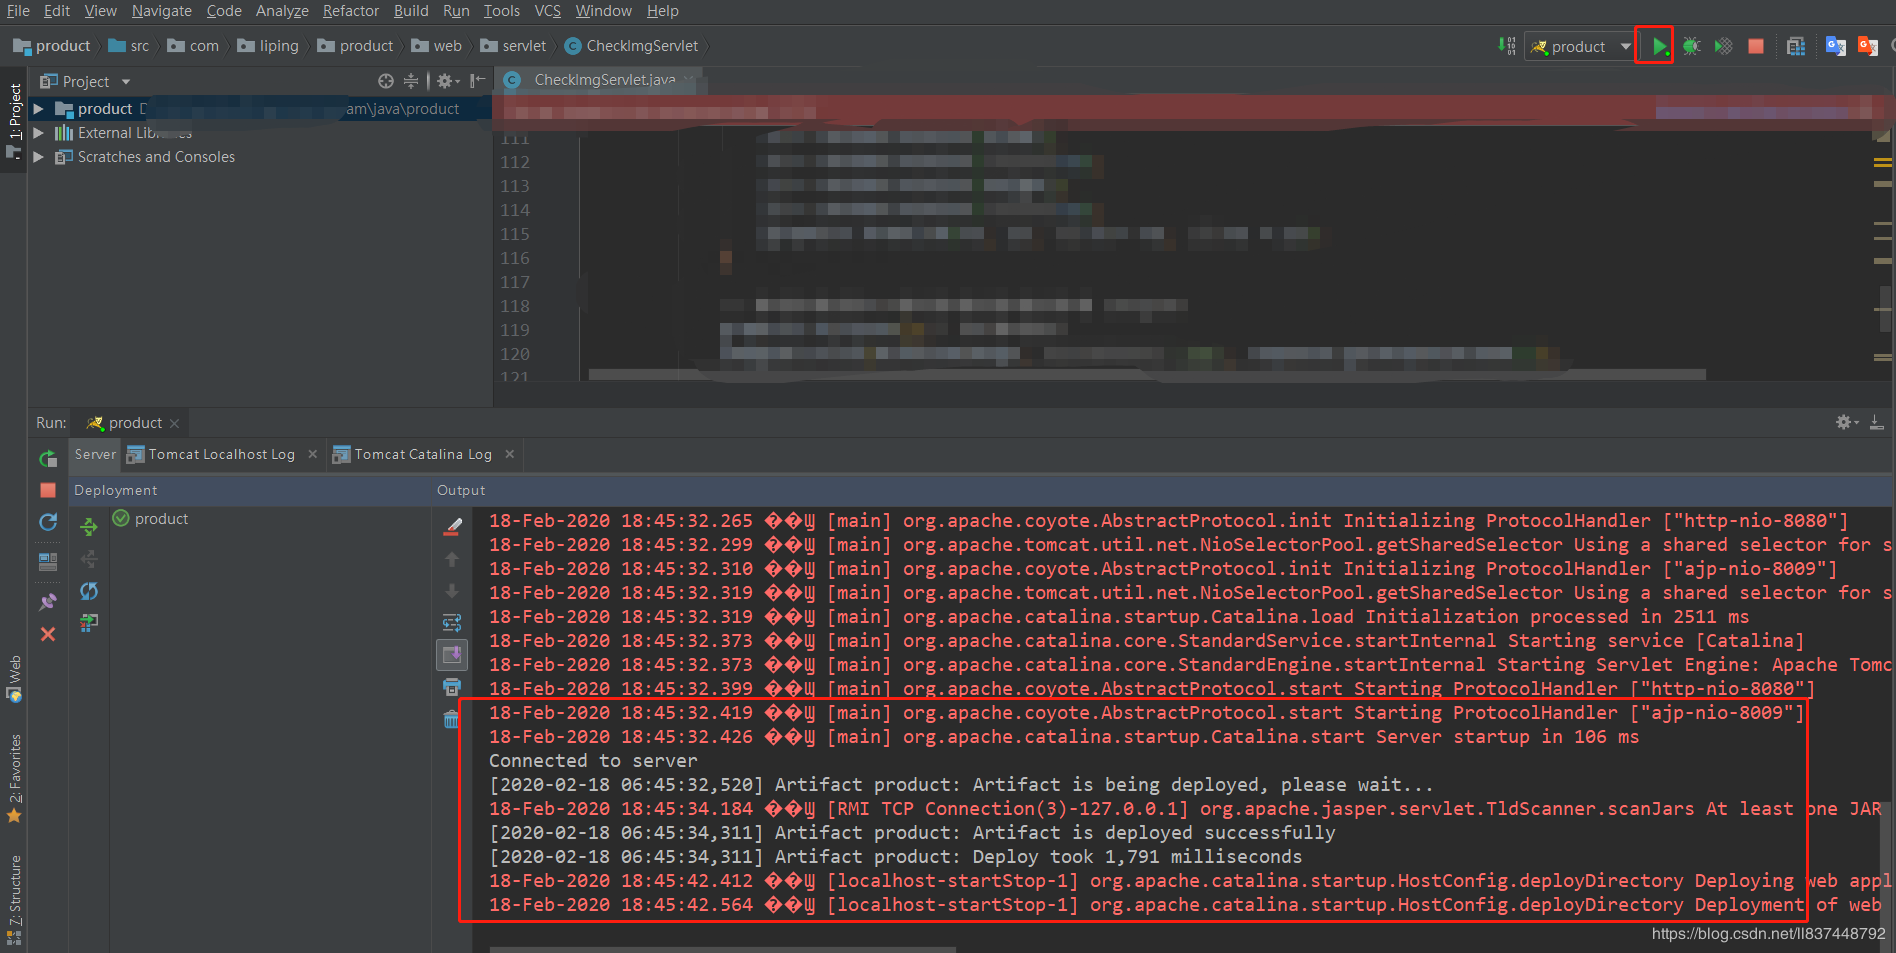The height and width of the screenshot is (953, 1896).
Task: Toggle the 2: Favorites tool window strip
Action: pyautogui.click(x=14, y=779)
